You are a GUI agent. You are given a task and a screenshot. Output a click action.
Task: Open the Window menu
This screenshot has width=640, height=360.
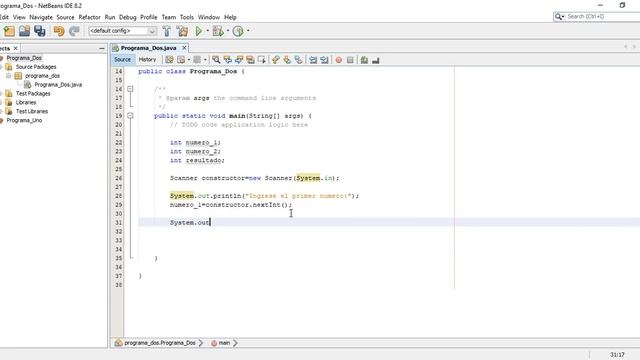(209, 17)
